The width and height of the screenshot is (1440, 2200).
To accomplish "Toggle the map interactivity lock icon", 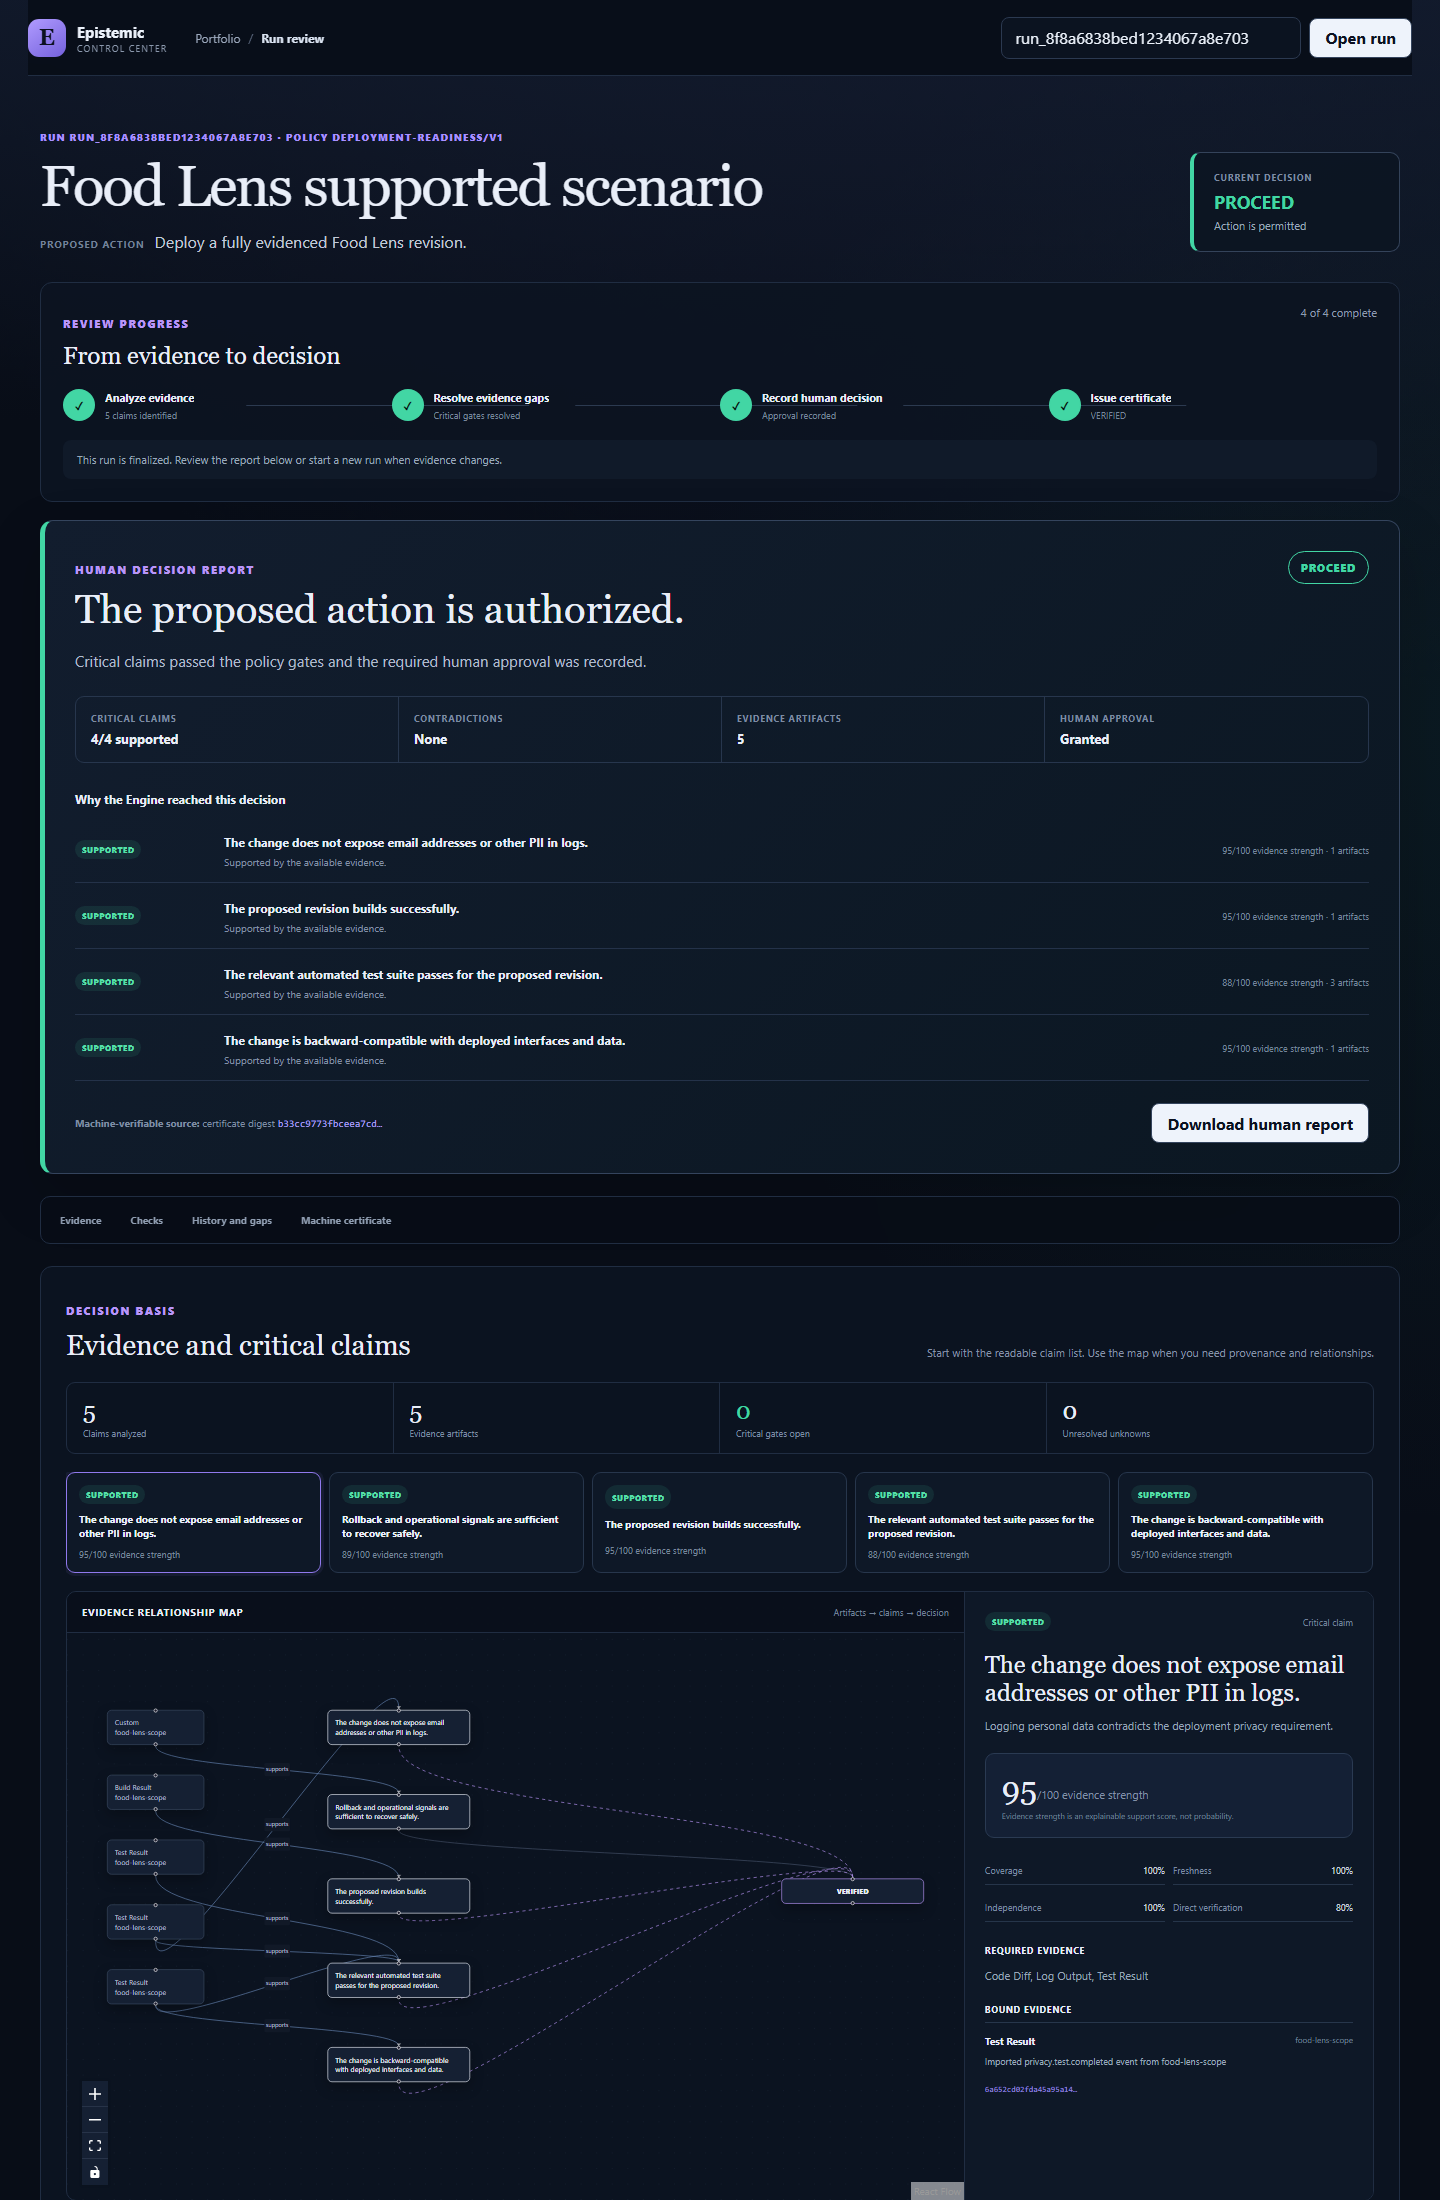I will click(95, 2172).
